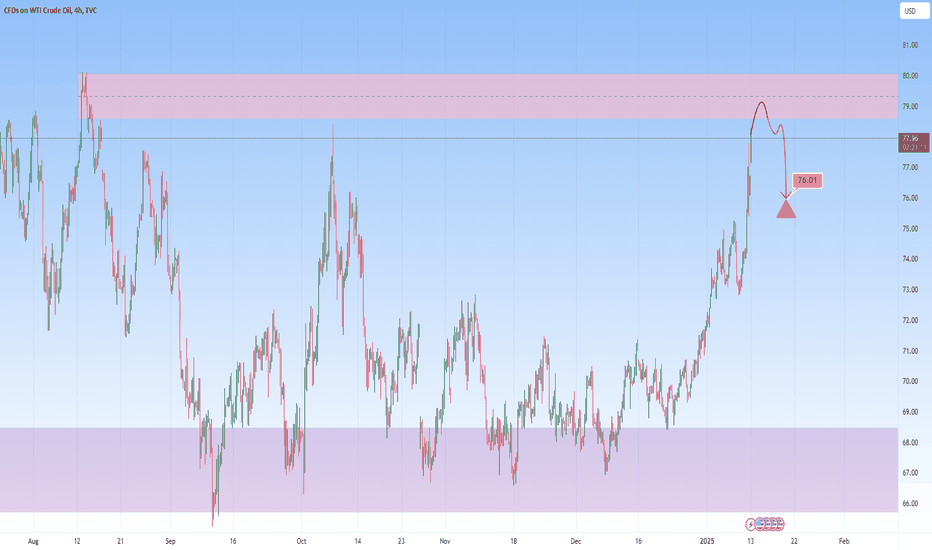This screenshot has width=932, height=550.
Task: Click the 18 date label on time axis
Action: [x=514, y=541]
